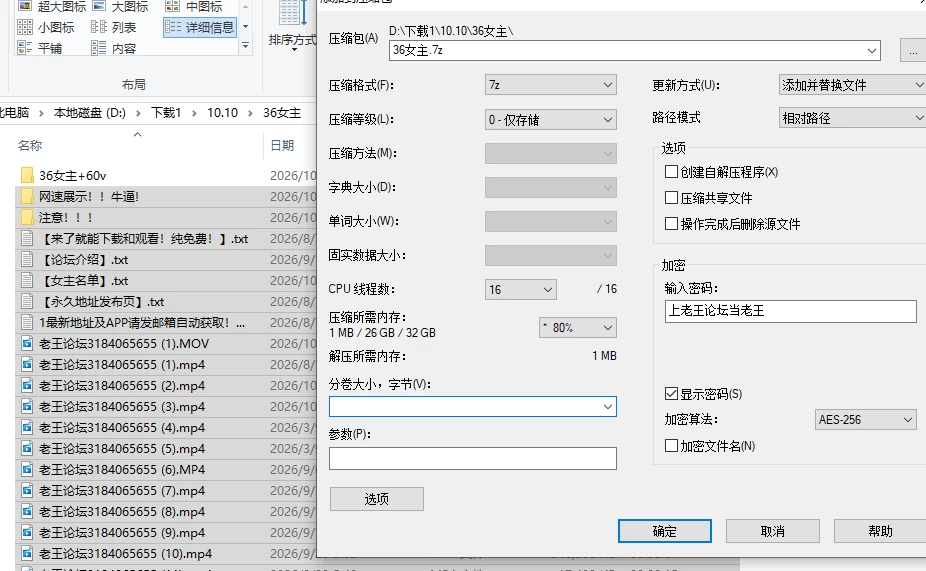Open 加密算法 dropdown AES-256

click(865, 420)
